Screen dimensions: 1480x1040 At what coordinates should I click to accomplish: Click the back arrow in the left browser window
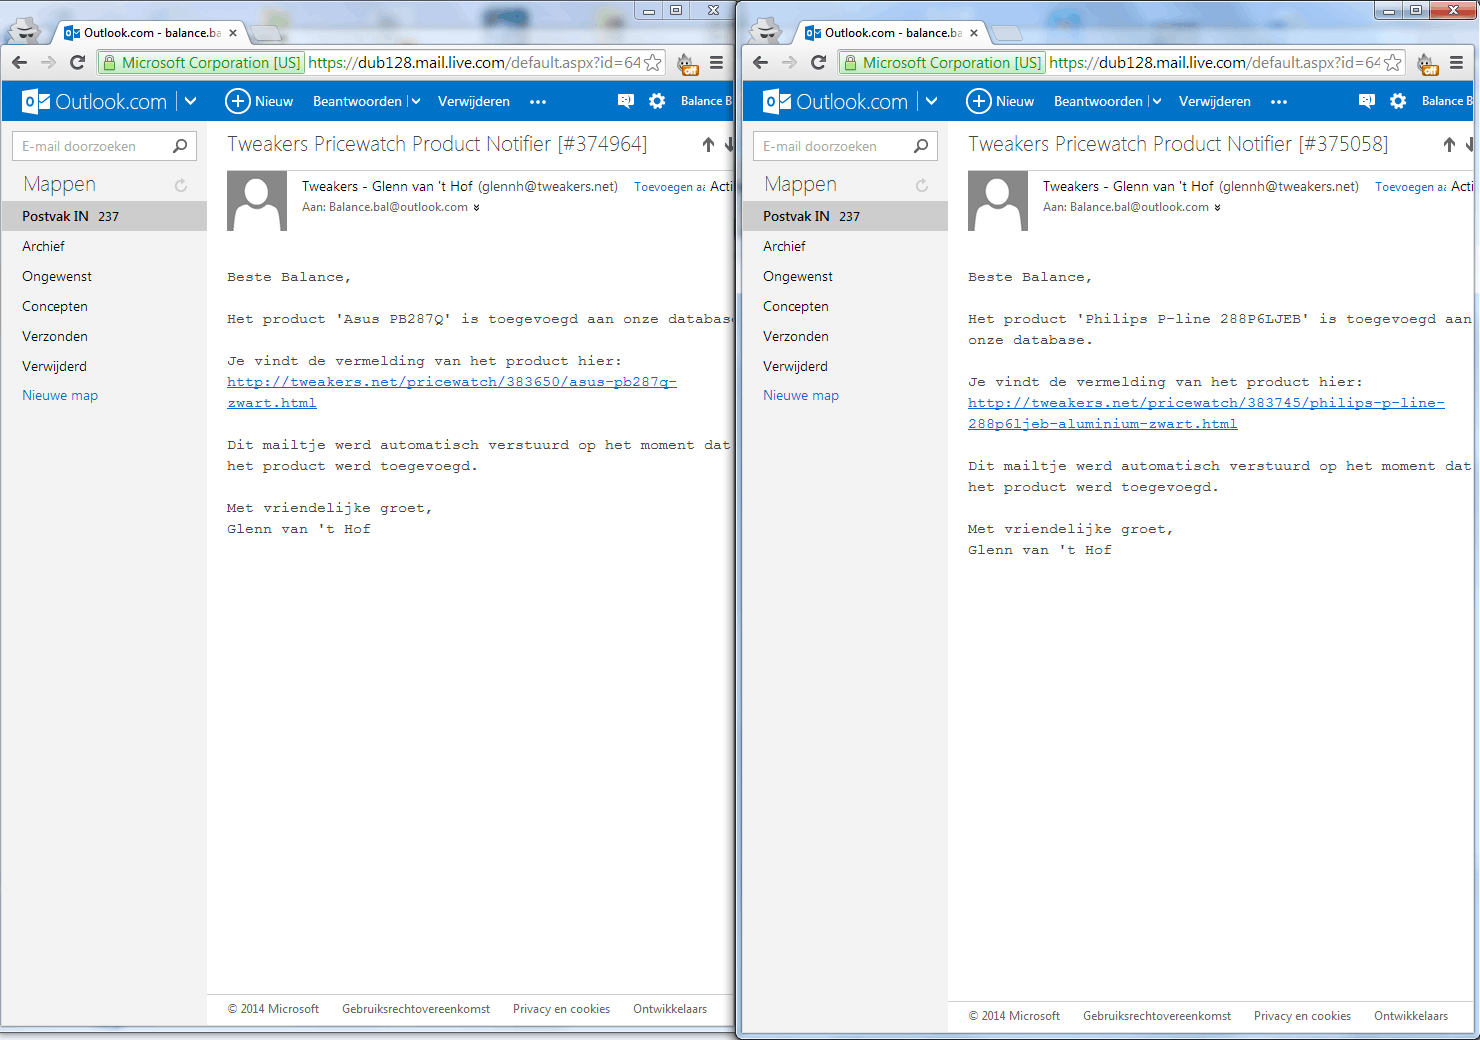19,63
